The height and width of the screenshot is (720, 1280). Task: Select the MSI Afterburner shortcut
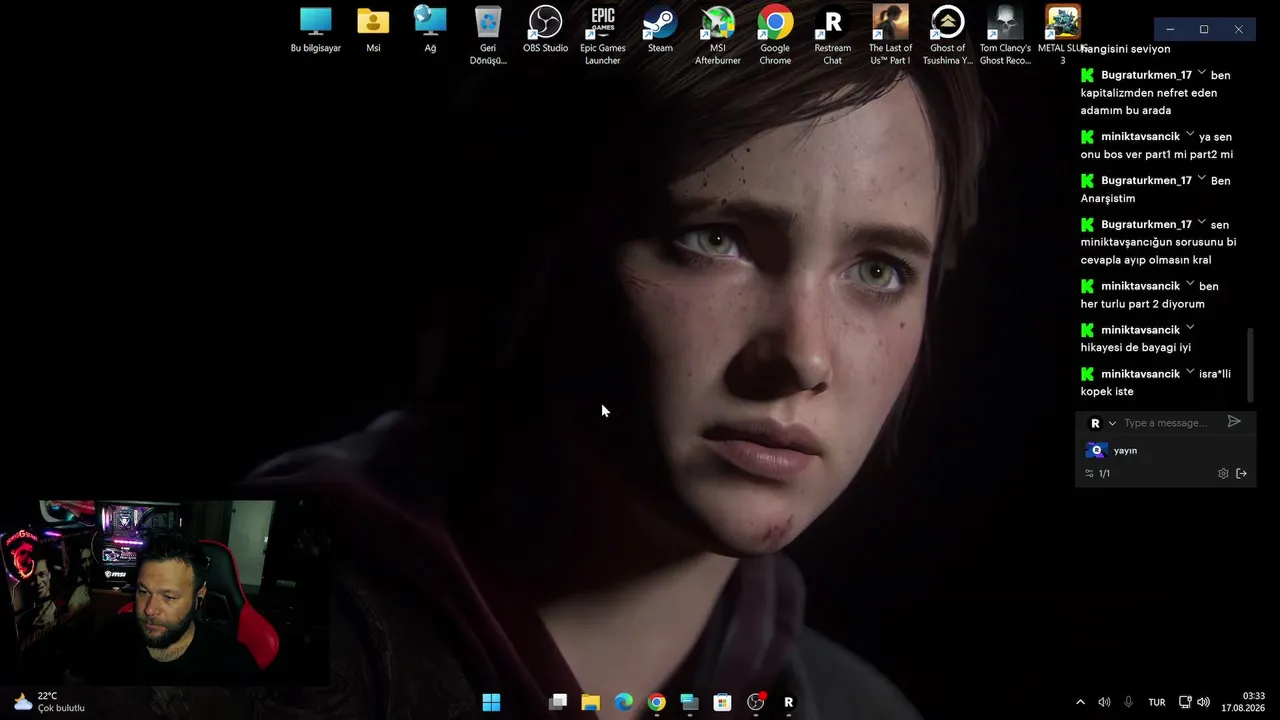(x=718, y=35)
